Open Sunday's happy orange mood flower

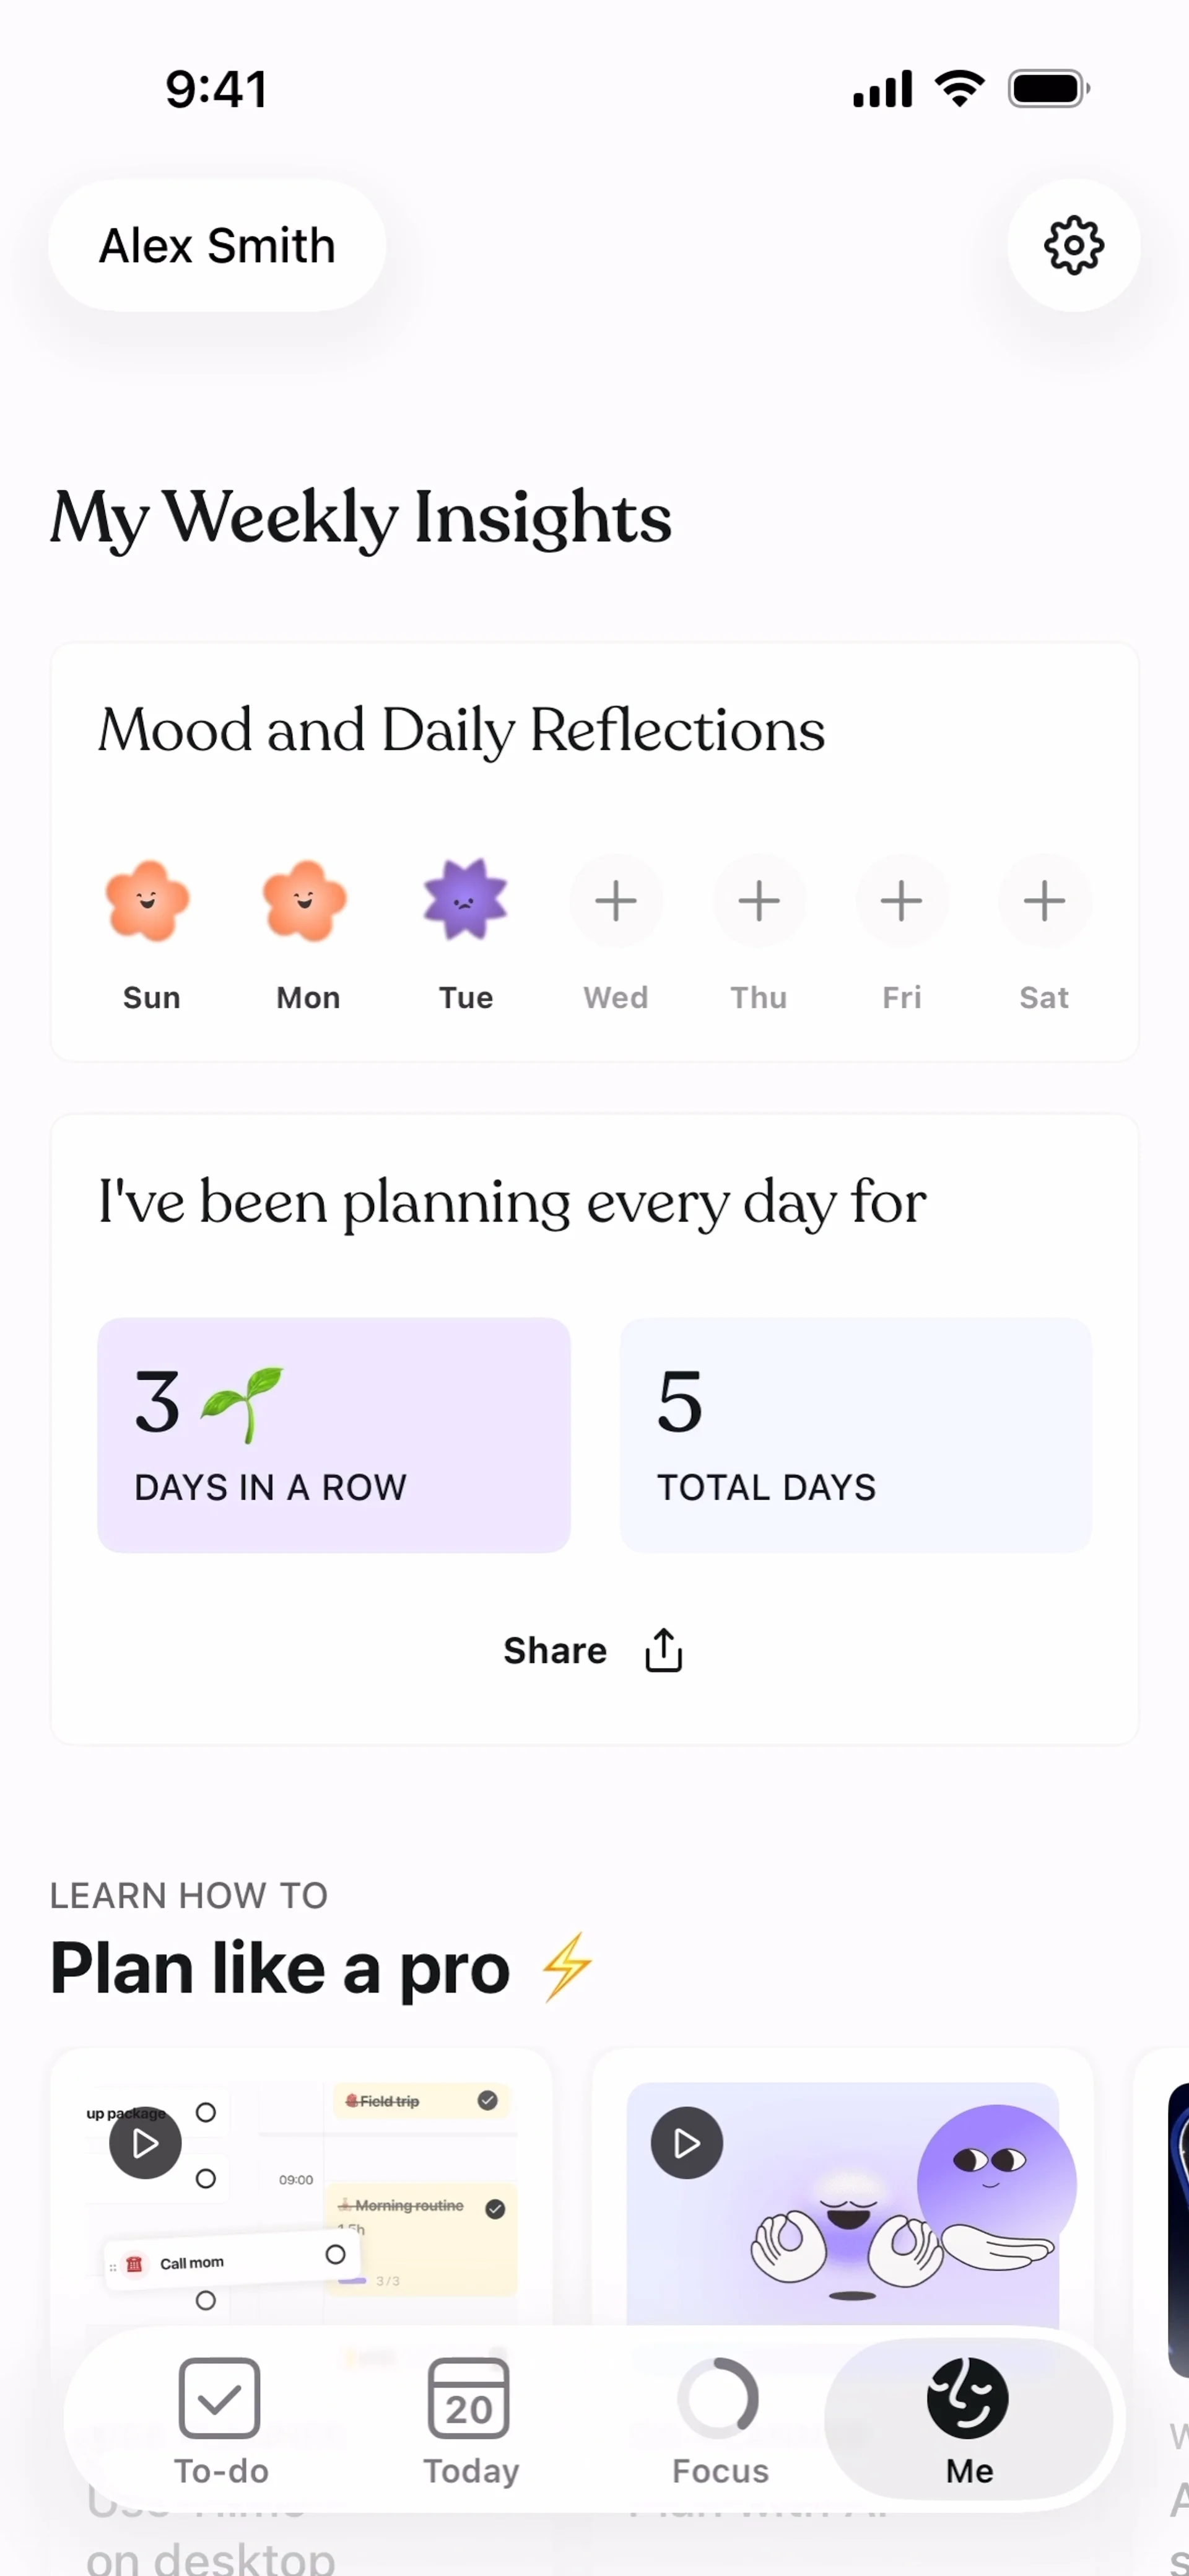[148, 901]
